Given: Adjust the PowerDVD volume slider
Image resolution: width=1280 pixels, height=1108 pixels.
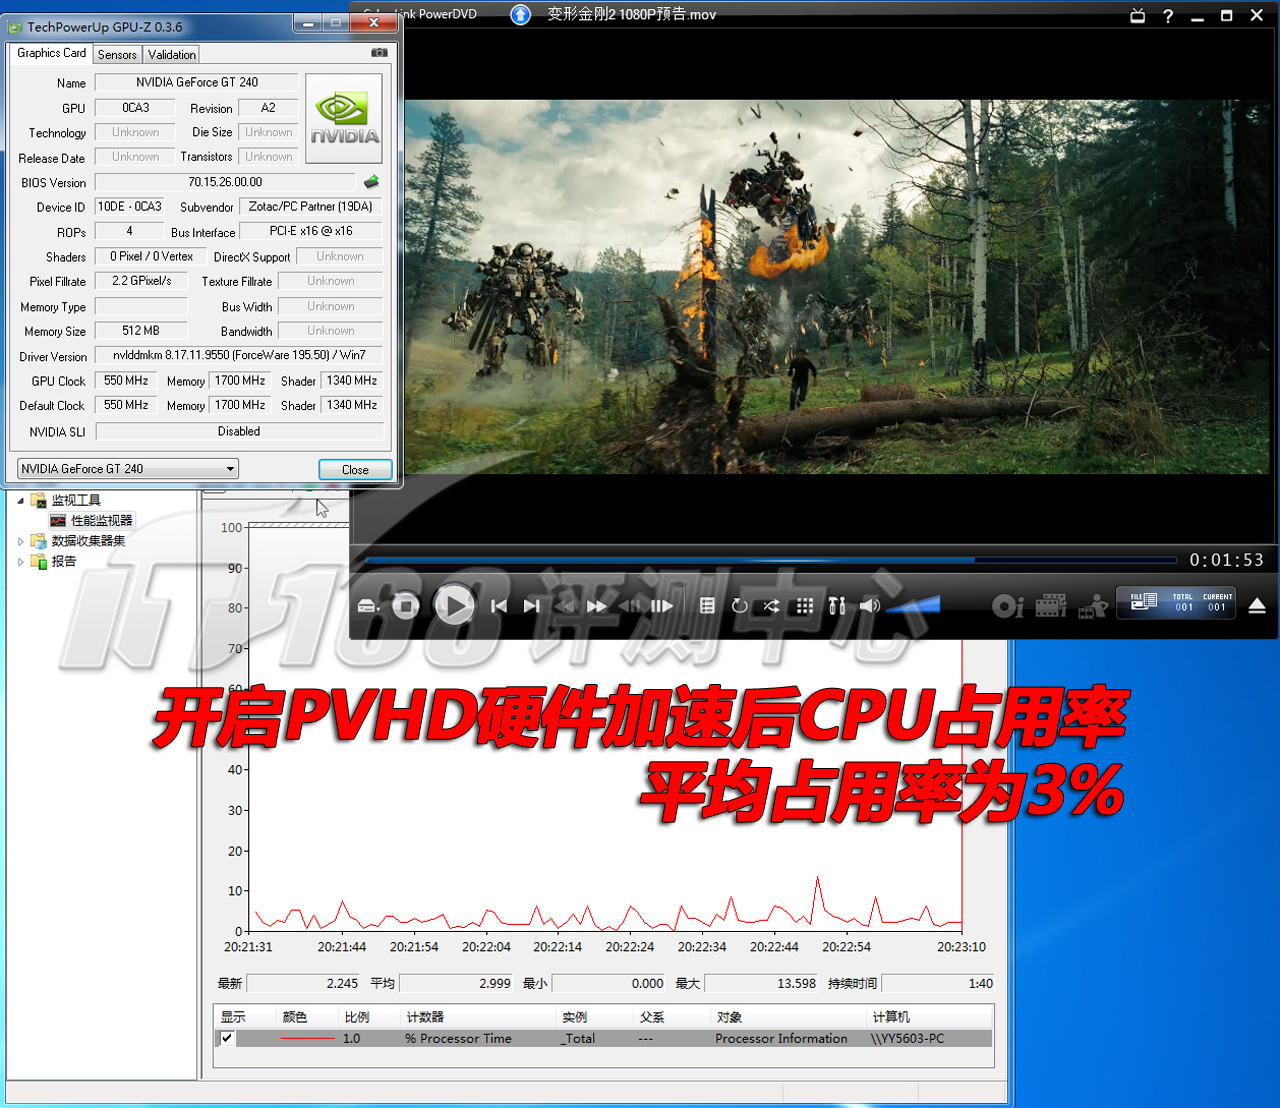Looking at the screenshot, I should coord(913,604).
